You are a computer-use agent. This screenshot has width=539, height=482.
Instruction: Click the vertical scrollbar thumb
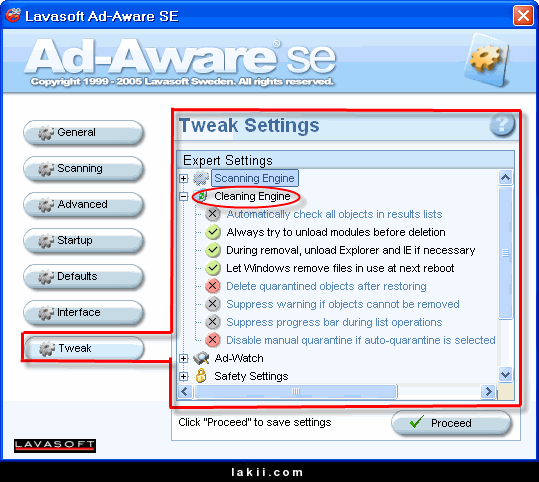tap(505, 253)
